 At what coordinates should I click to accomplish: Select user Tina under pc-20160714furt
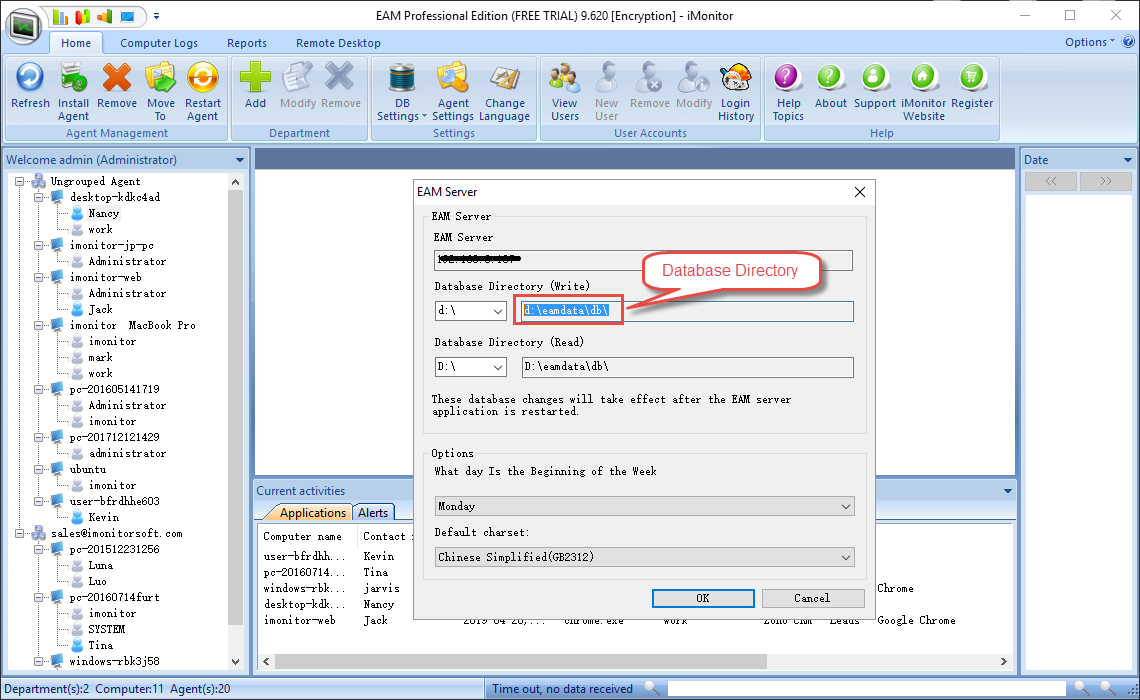100,645
